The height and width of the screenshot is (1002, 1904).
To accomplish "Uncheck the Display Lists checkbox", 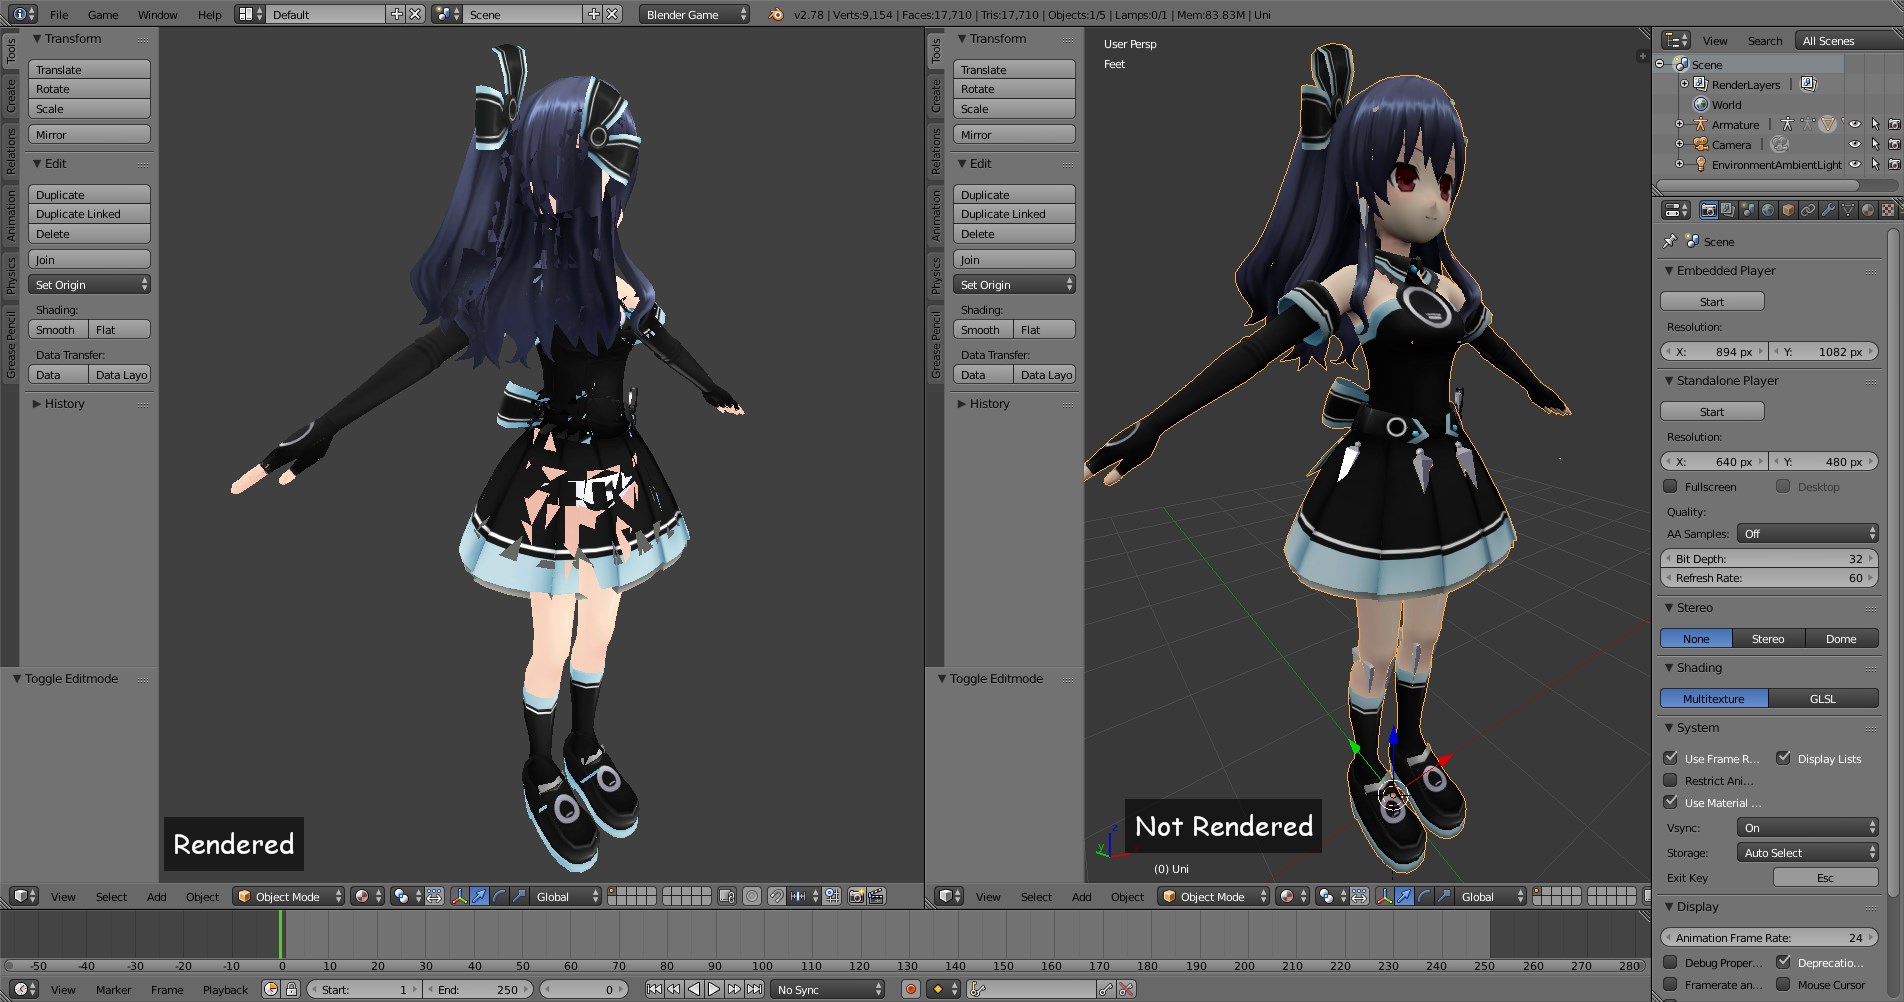I will [1783, 758].
